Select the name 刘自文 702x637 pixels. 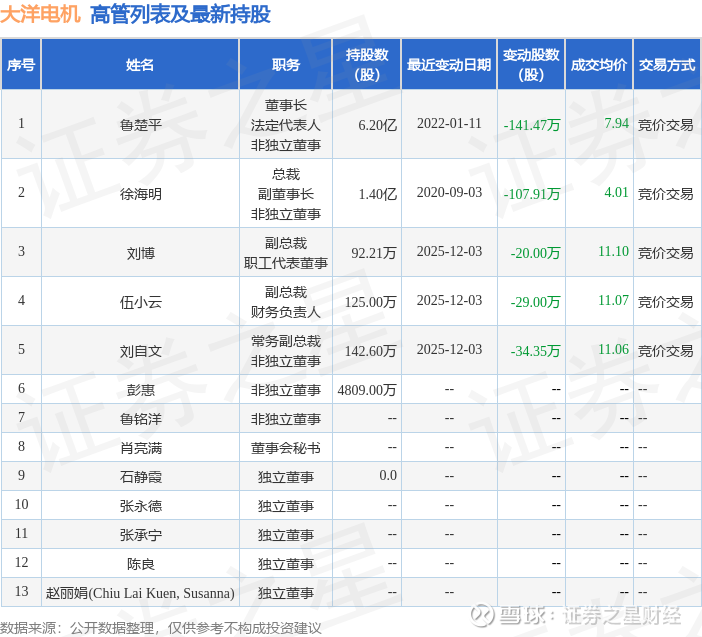141,351
